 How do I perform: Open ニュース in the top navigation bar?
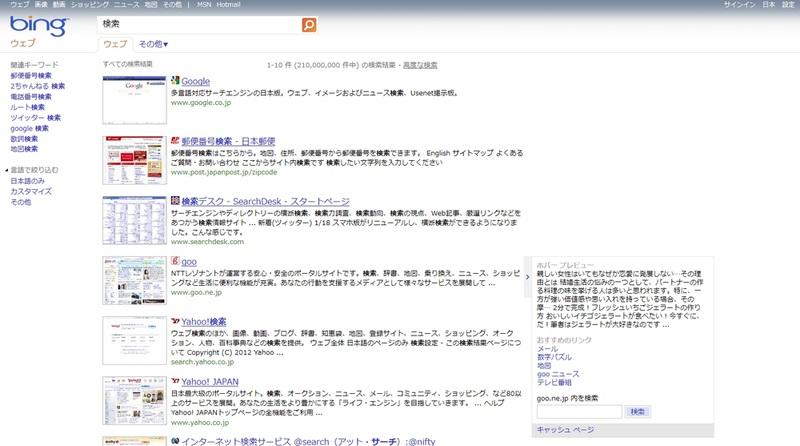[127, 5]
